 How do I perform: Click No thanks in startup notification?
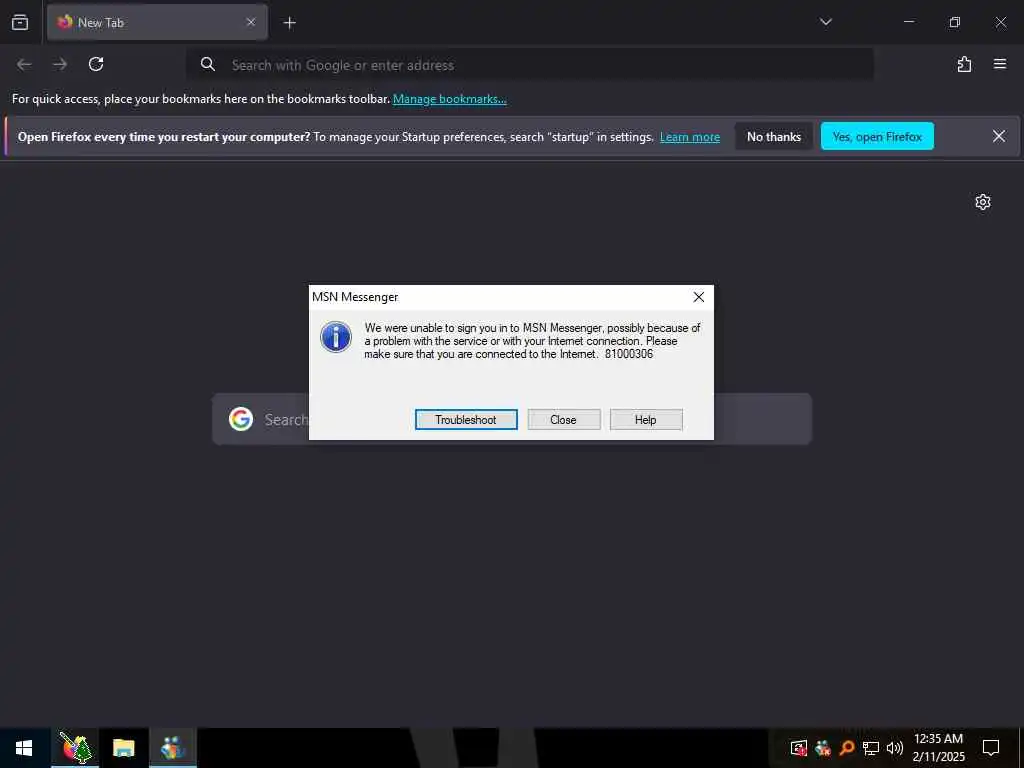774,136
